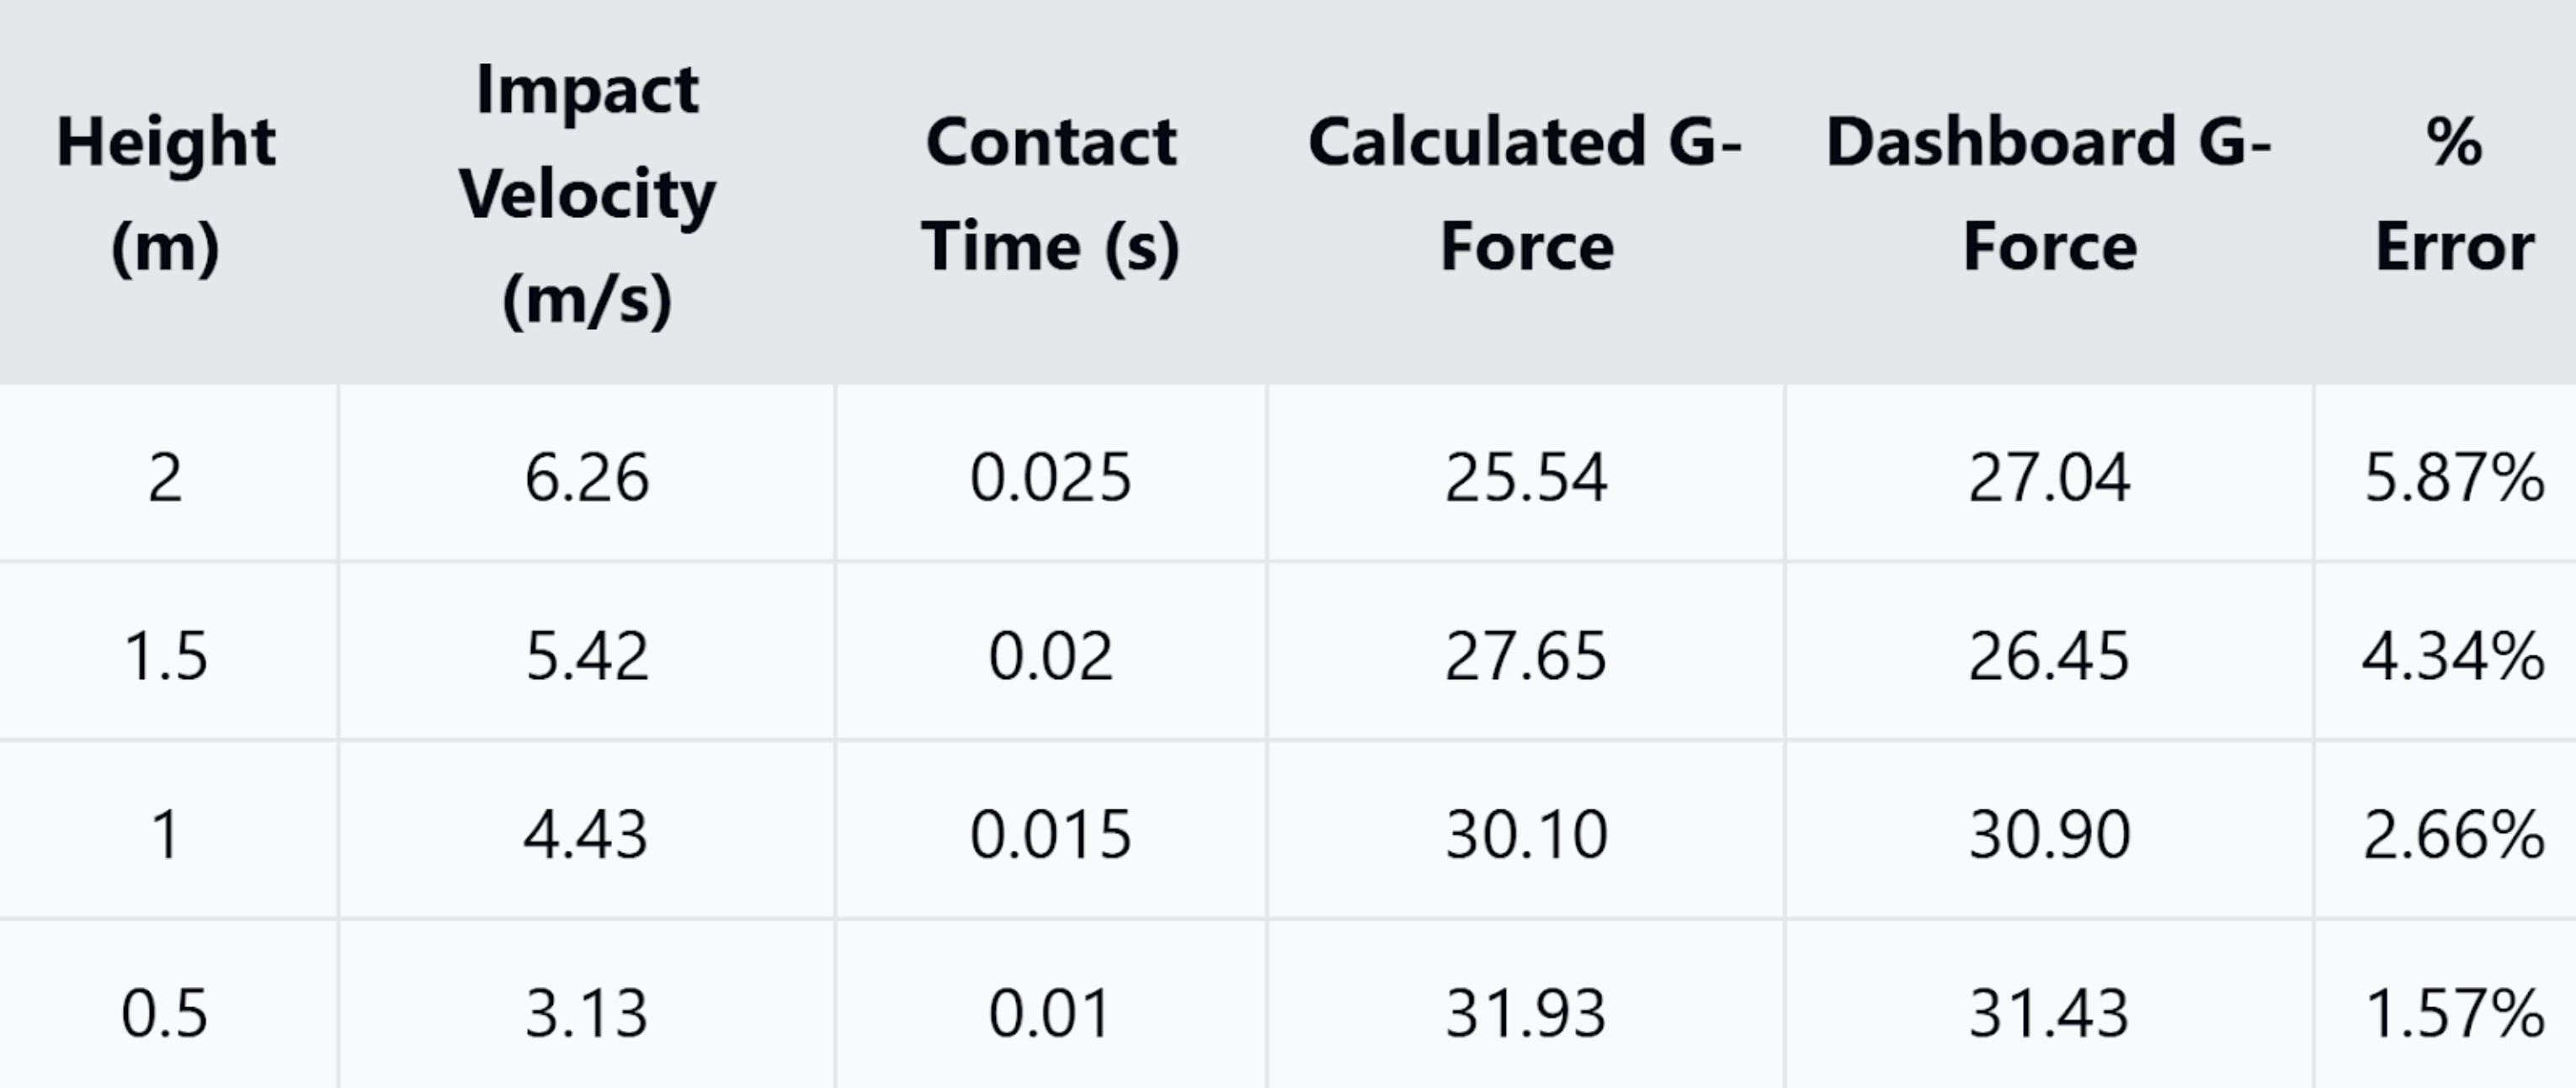The width and height of the screenshot is (2576, 1088).
Task: Click the calculated G-force value 31.93
Action: (1526, 1013)
